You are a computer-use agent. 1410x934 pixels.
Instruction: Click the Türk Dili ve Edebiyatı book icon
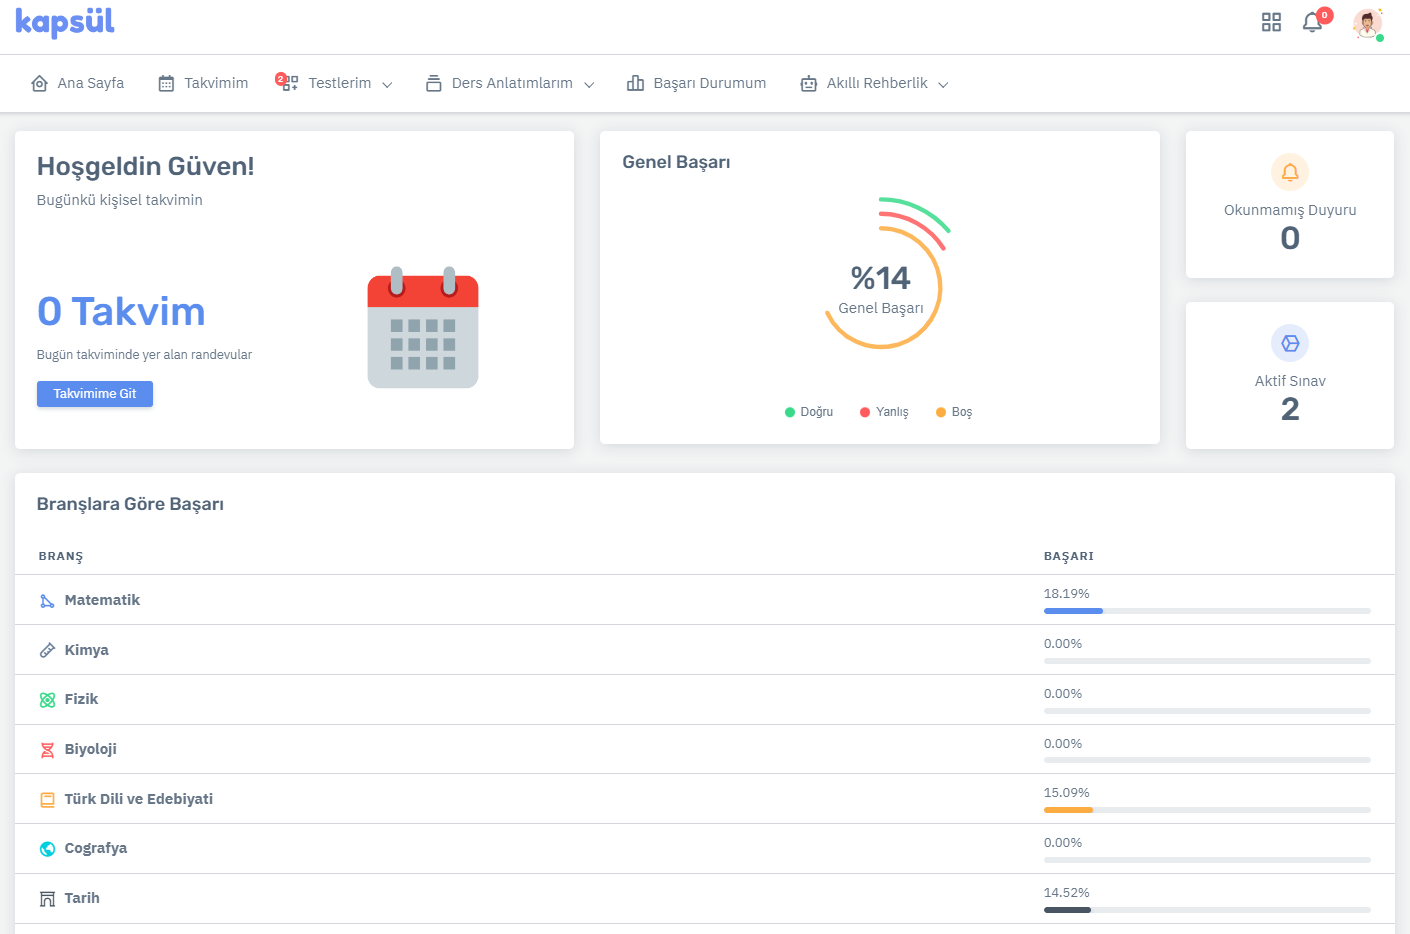click(47, 799)
